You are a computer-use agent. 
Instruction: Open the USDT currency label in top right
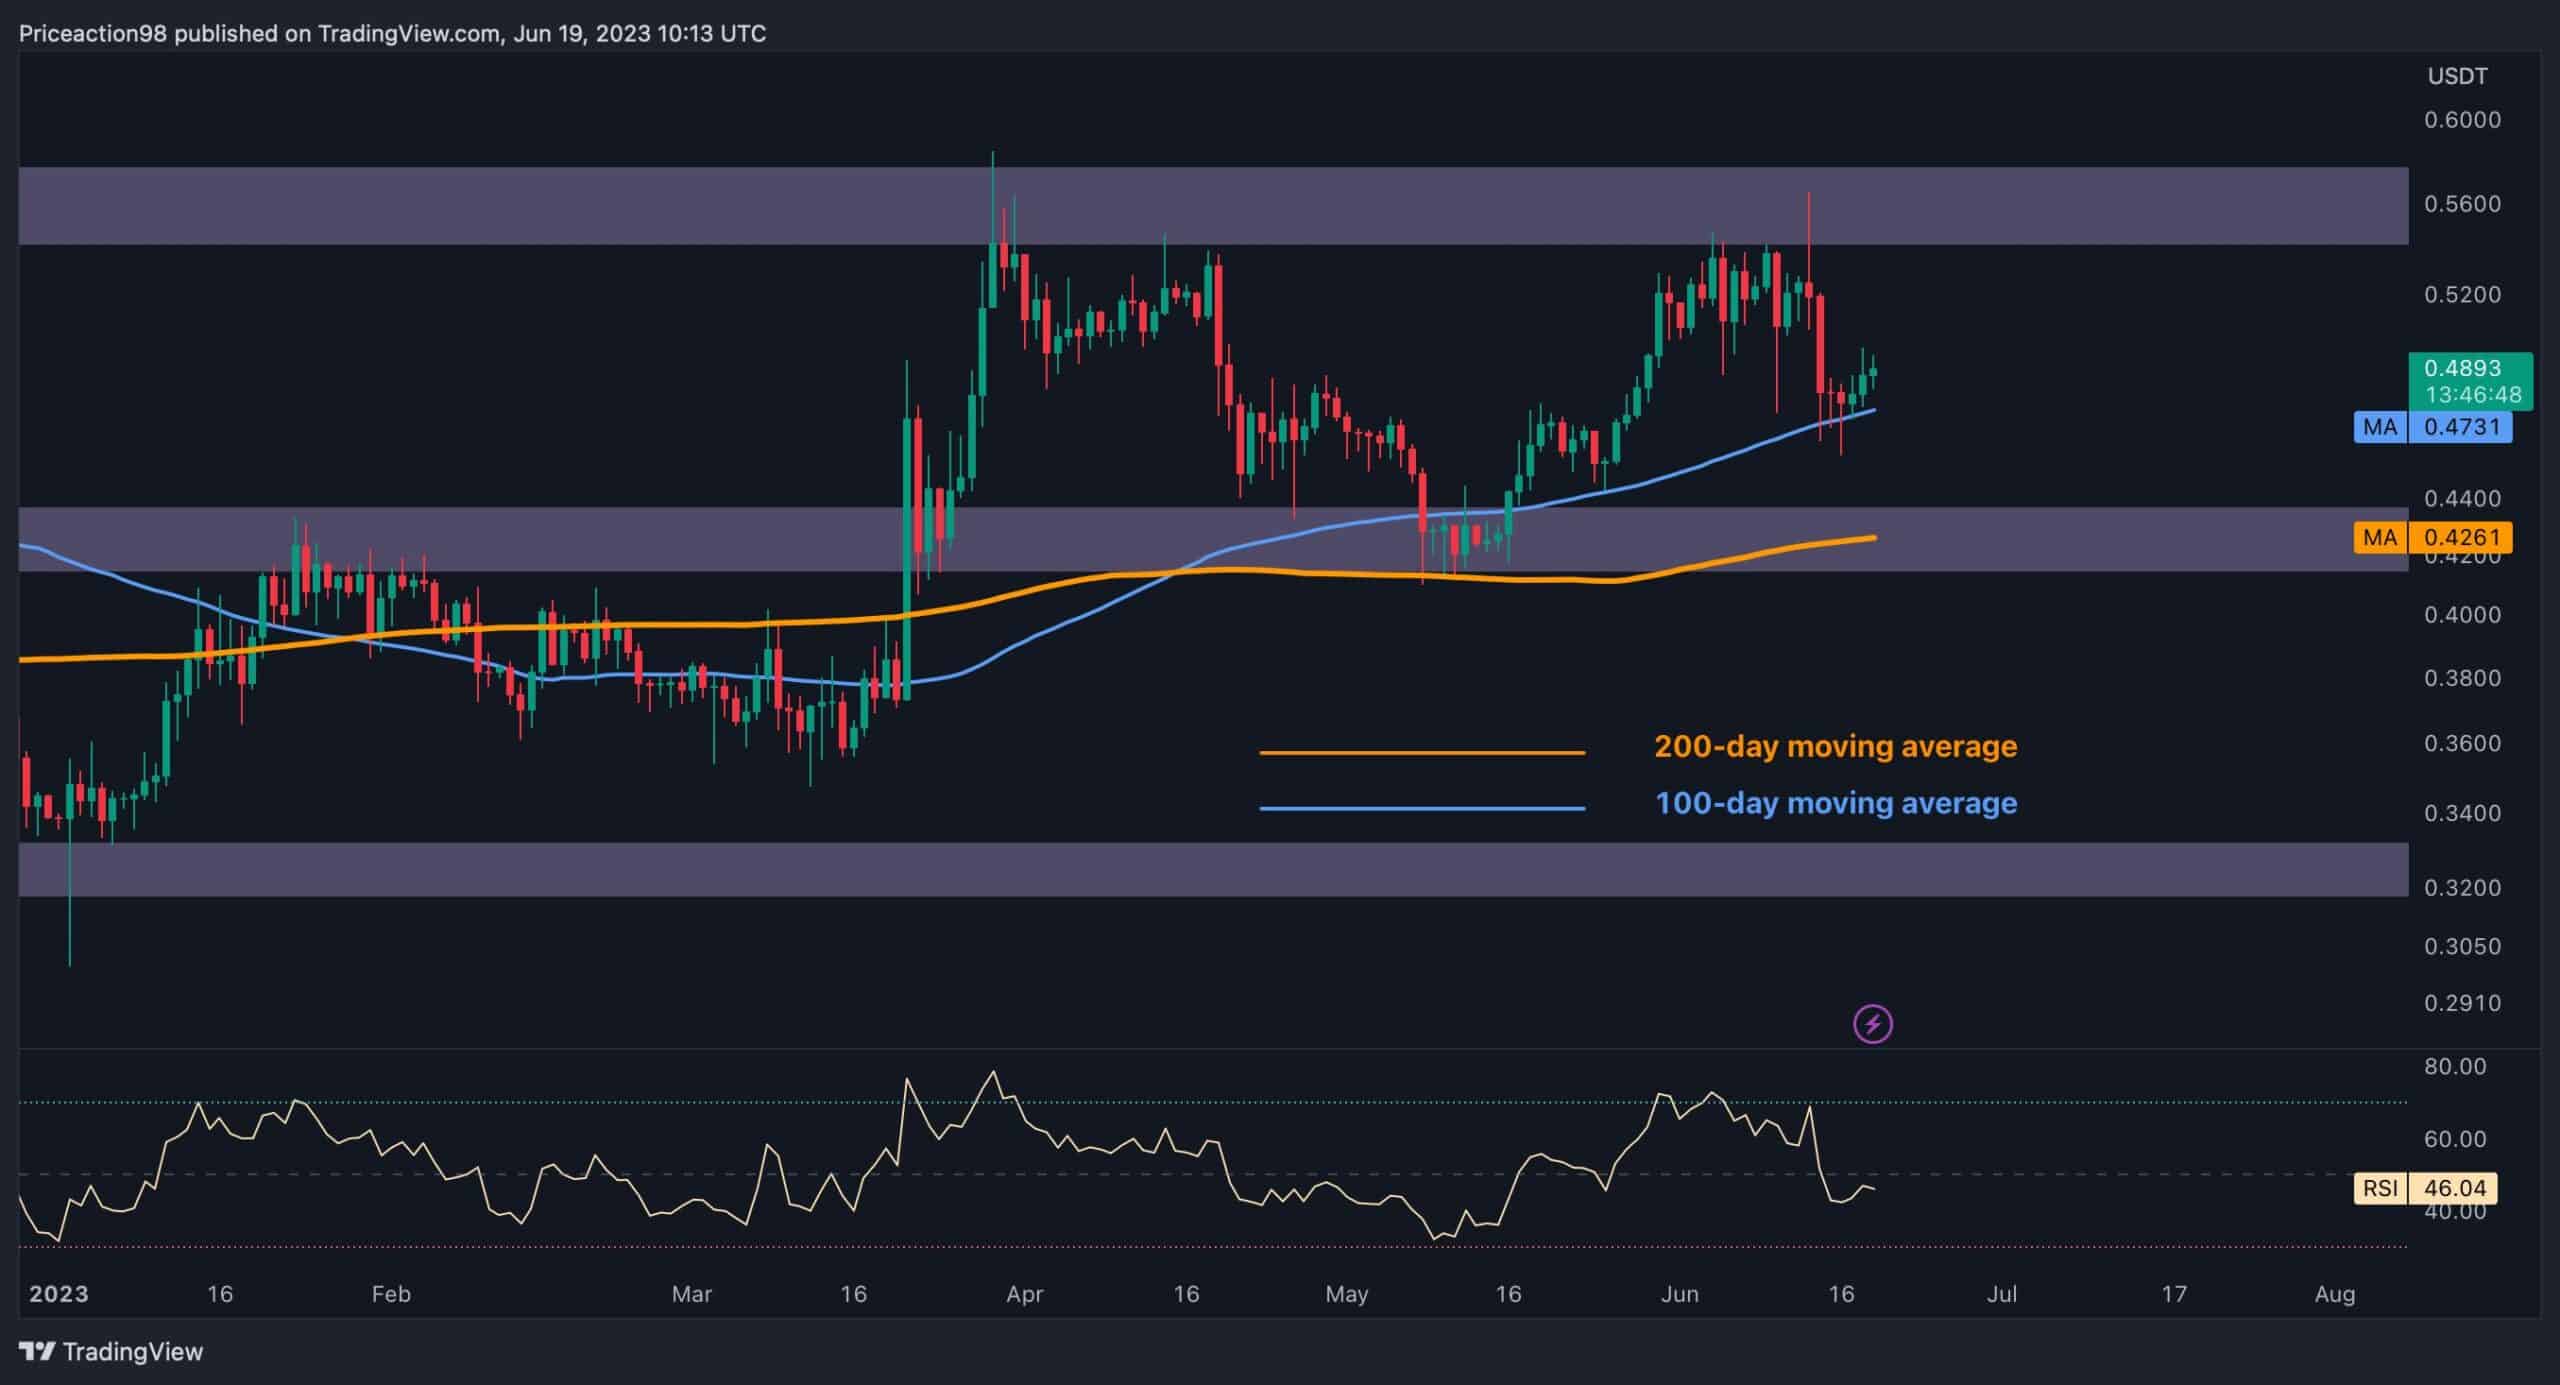tap(2454, 75)
